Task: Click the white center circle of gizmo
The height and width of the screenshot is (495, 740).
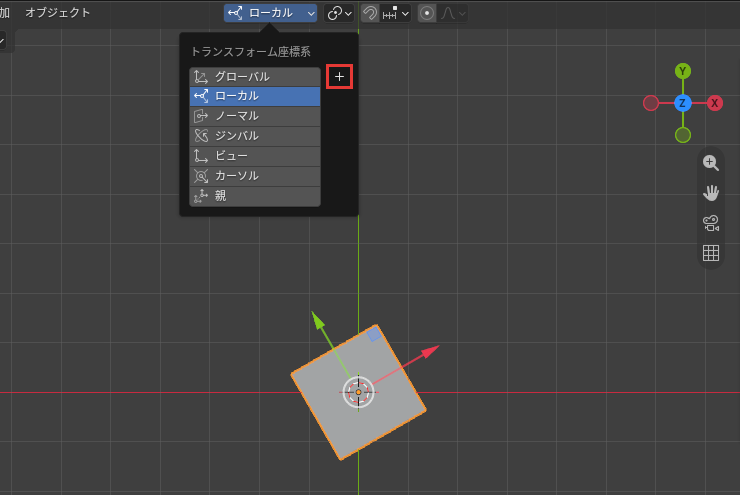Action: (x=358, y=392)
